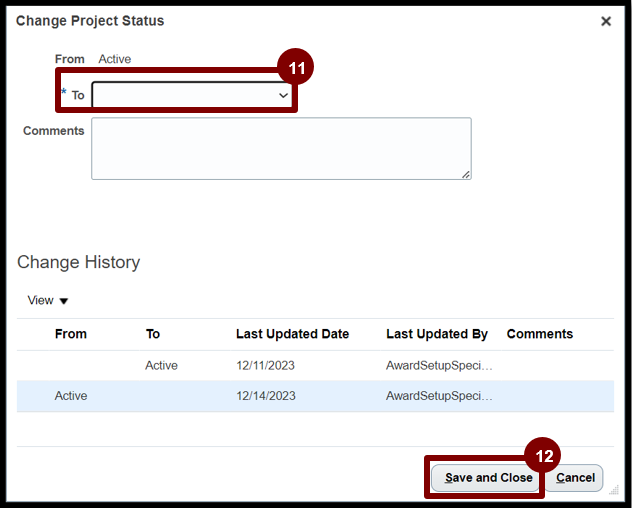Viewport: 632px width, 508px height.
Task: Cancel the status change
Action: point(575,478)
